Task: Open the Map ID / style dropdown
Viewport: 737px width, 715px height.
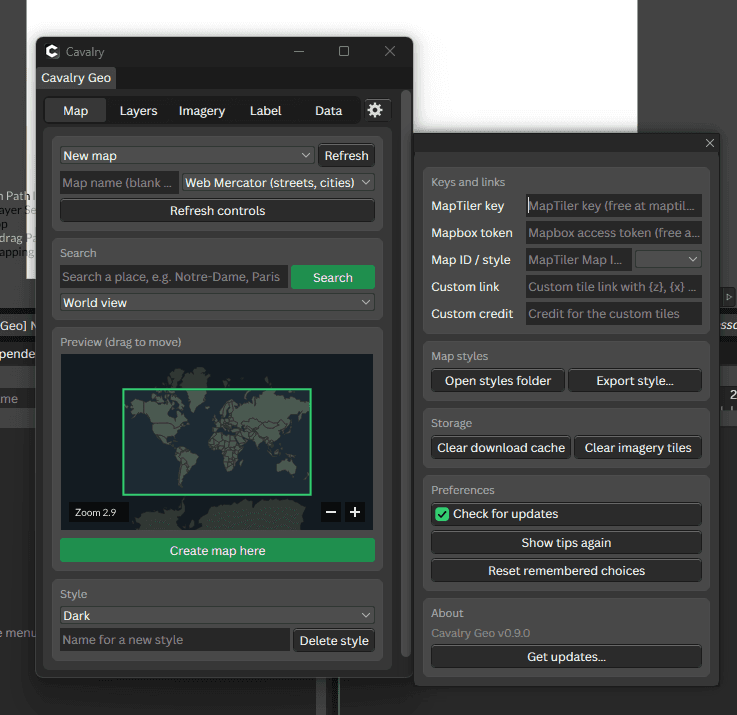Action: (x=668, y=259)
